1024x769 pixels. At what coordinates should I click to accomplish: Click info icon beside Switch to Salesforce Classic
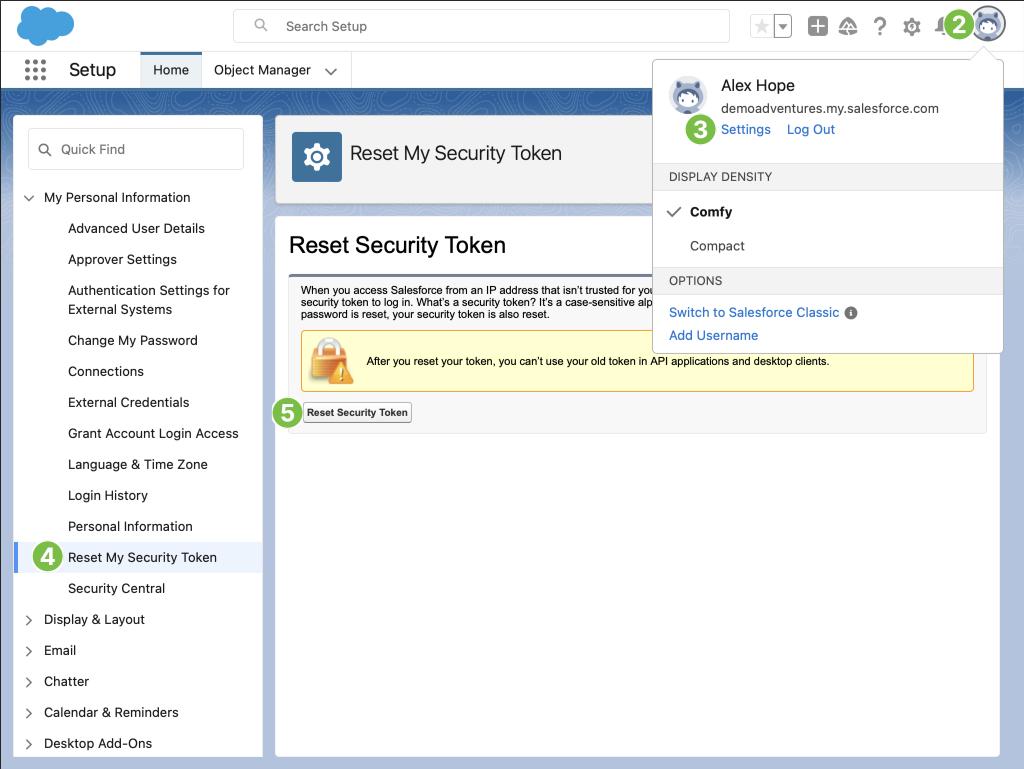tap(851, 313)
